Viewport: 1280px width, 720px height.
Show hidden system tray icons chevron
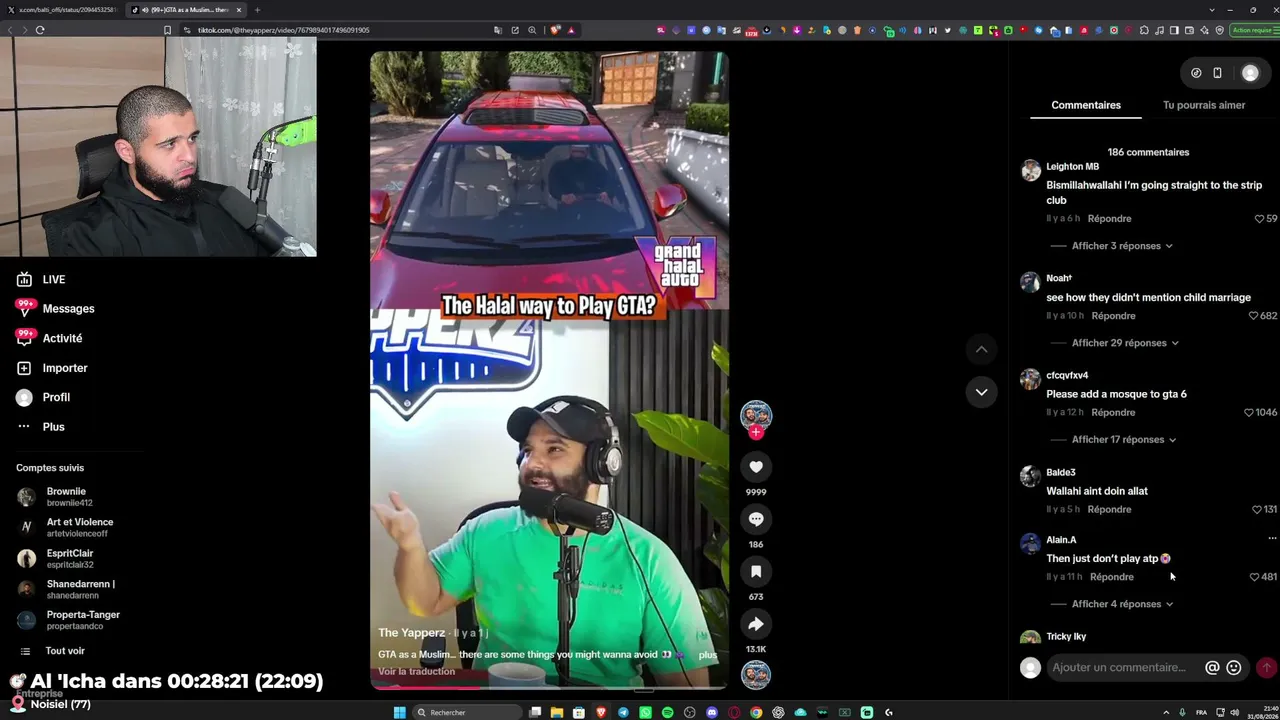1166,712
